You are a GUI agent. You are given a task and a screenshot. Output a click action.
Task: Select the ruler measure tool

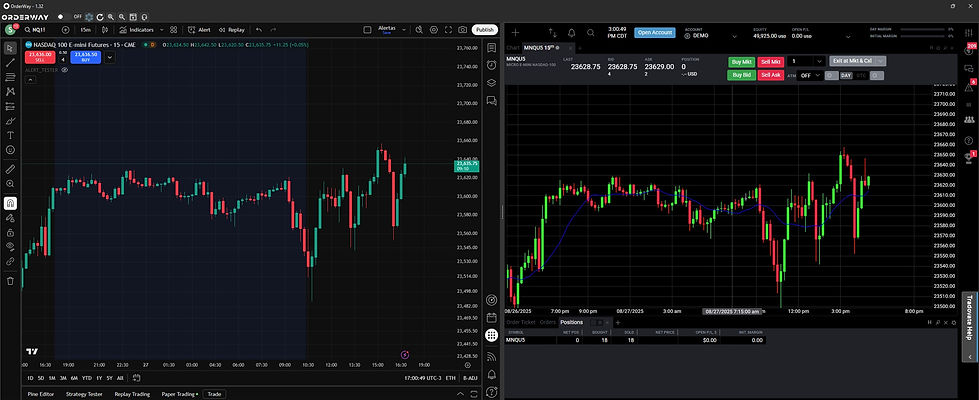(10, 169)
